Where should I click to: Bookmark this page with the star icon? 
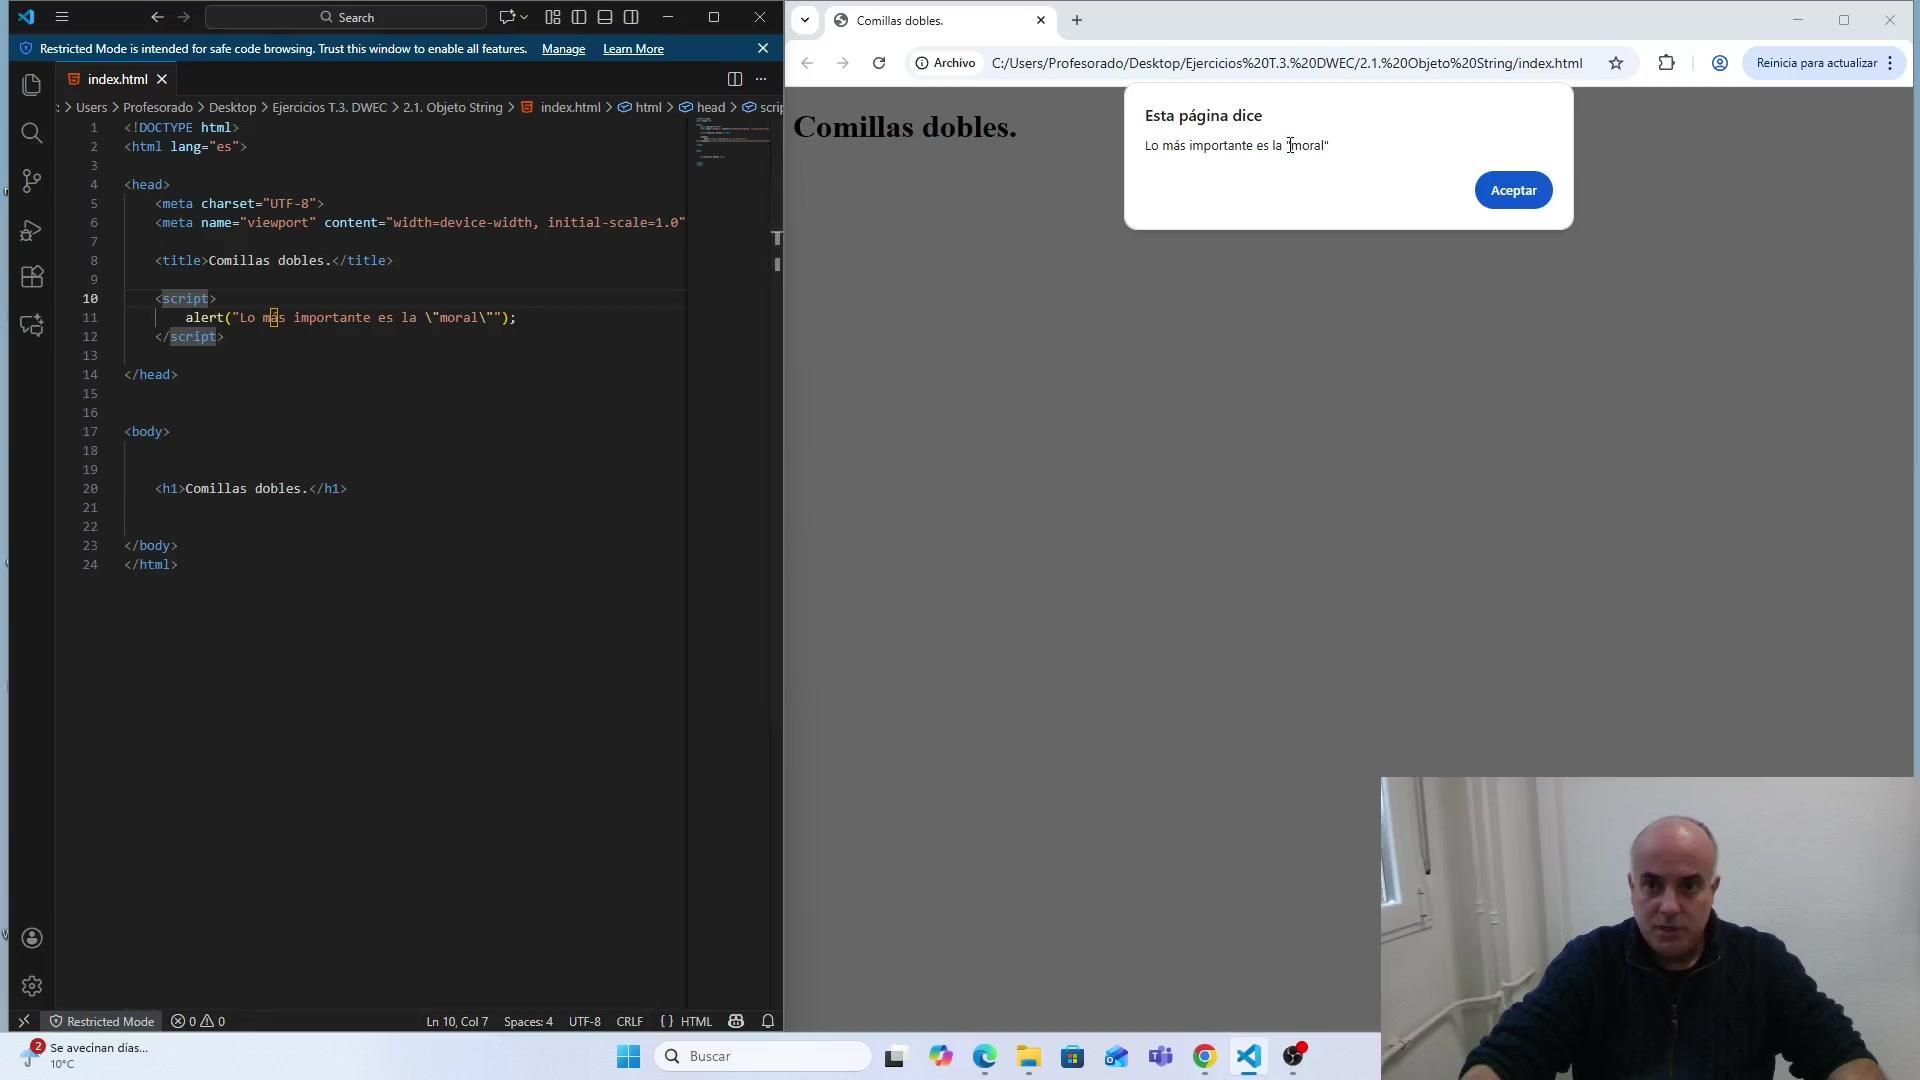(1616, 63)
